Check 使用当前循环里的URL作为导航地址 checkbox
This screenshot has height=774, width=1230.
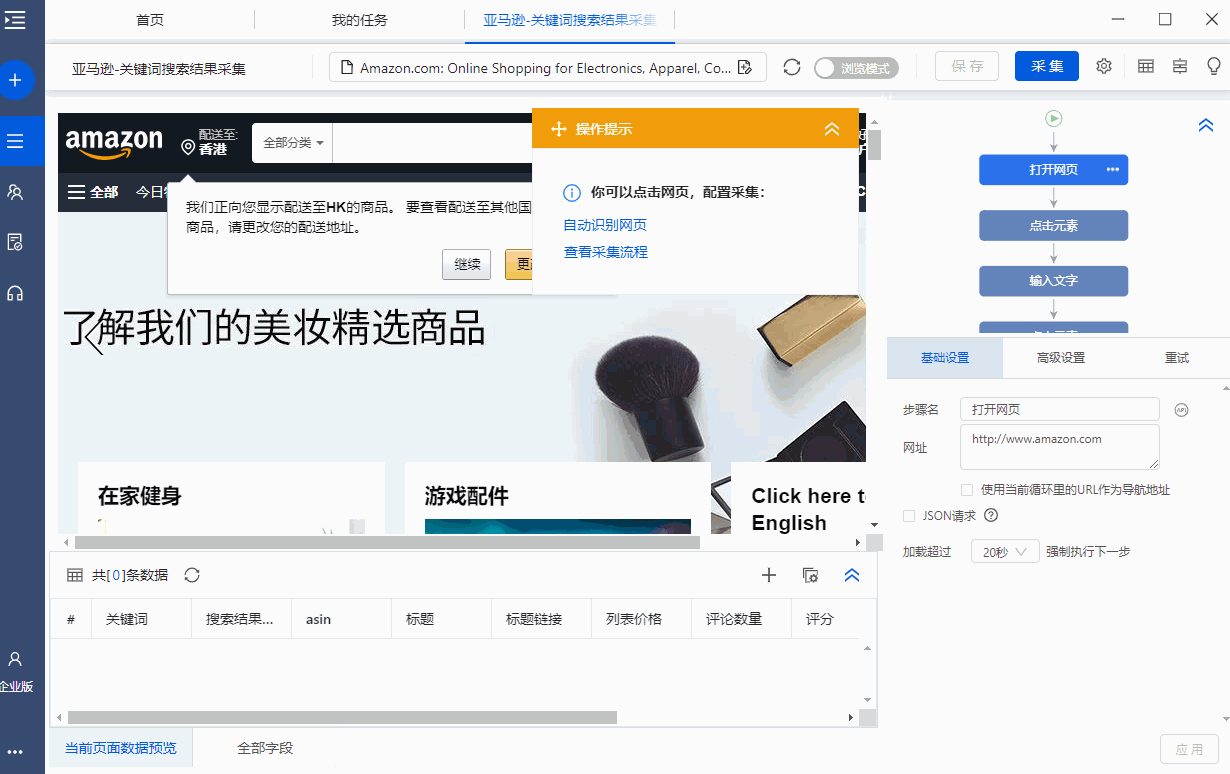tap(967, 490)
